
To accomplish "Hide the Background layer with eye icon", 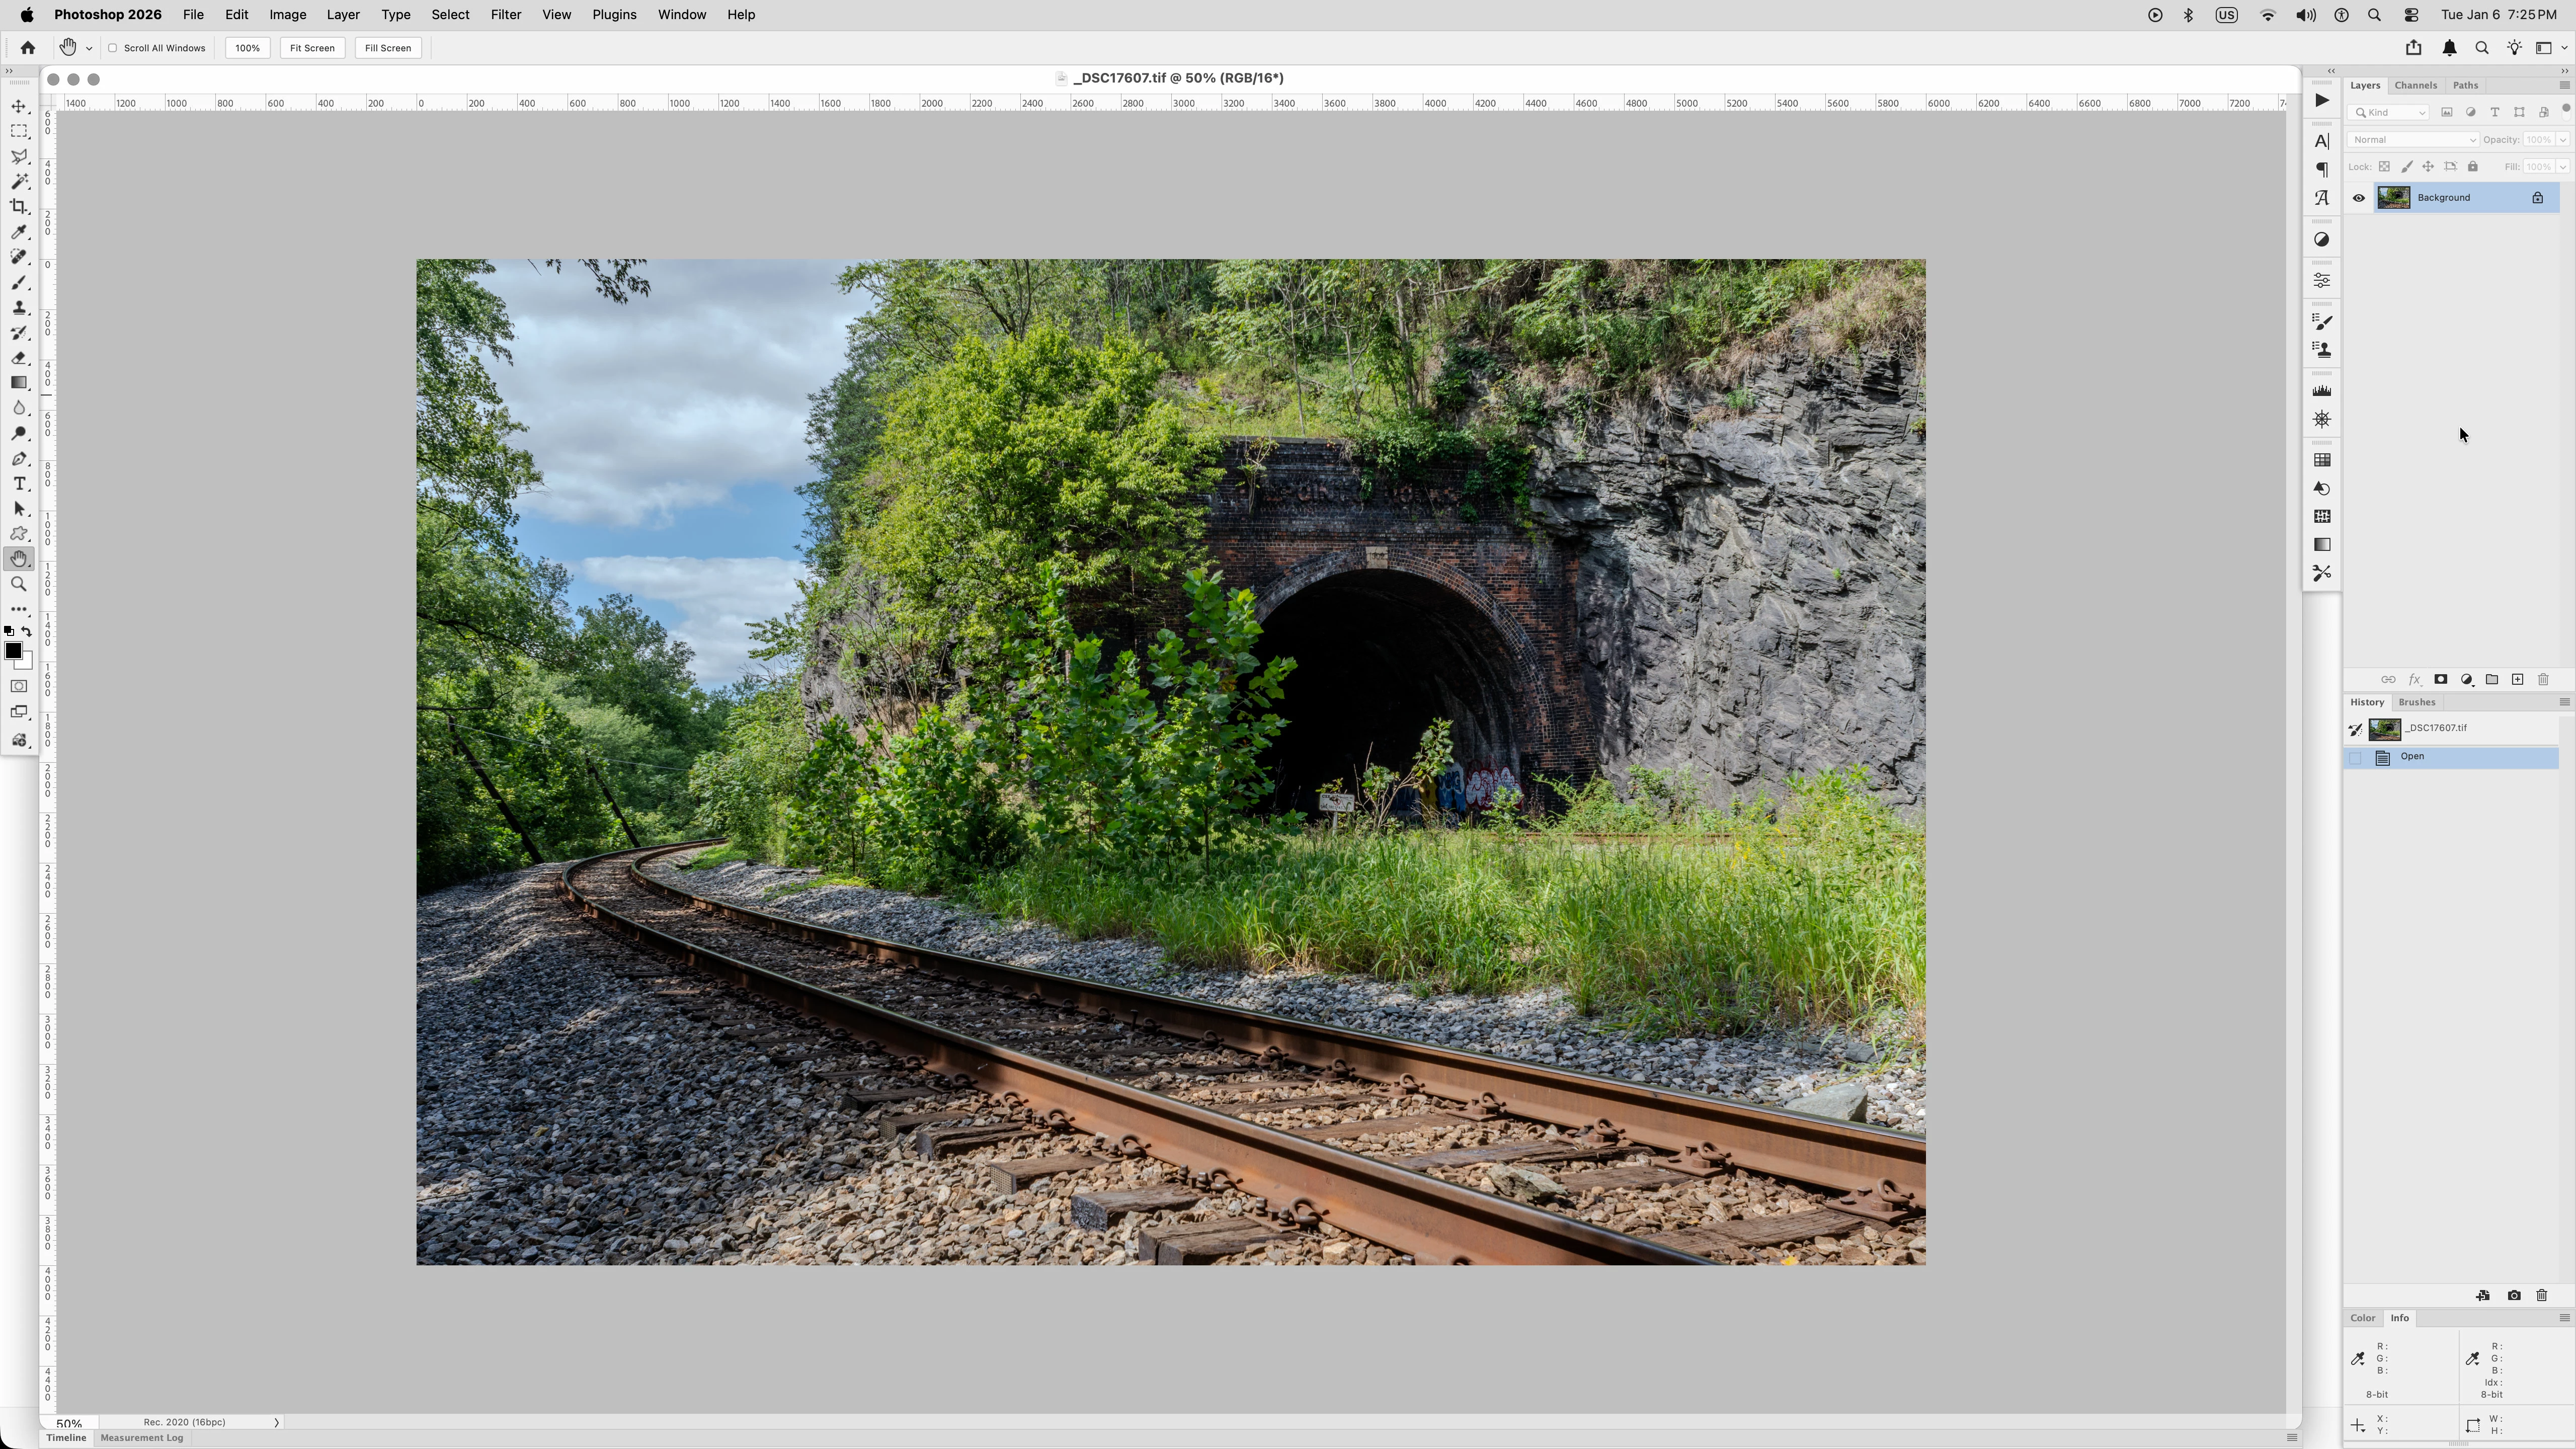I will [2359, 198].
